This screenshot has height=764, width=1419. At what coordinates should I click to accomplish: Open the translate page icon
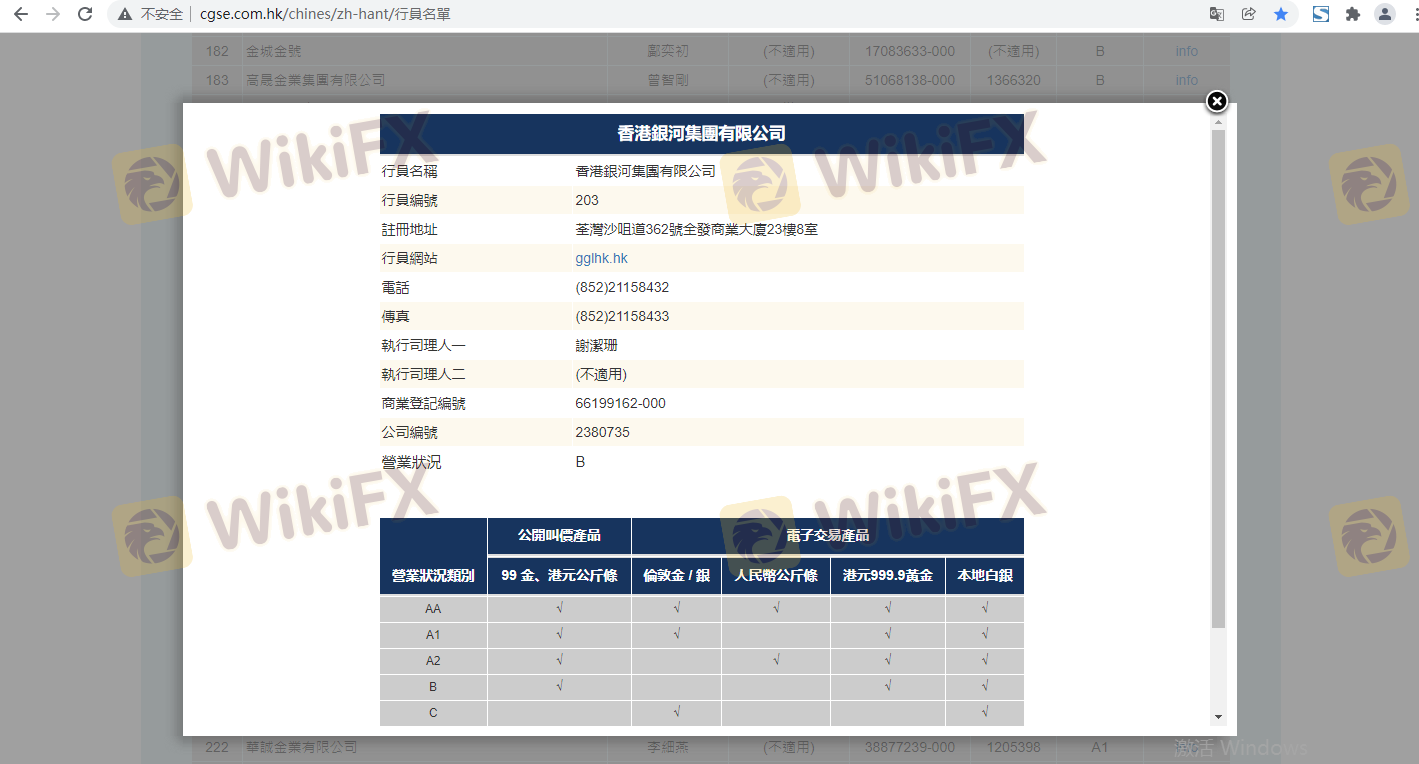click(x=1217, y=14)
